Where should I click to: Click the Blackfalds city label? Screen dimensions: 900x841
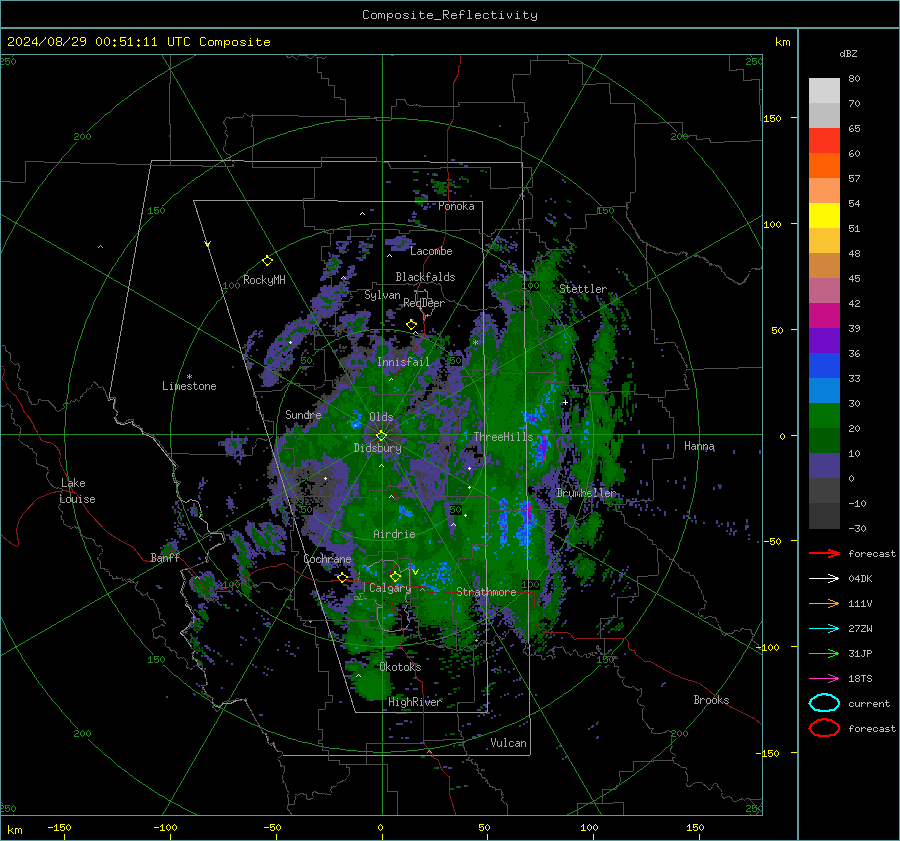pos(425,277)
